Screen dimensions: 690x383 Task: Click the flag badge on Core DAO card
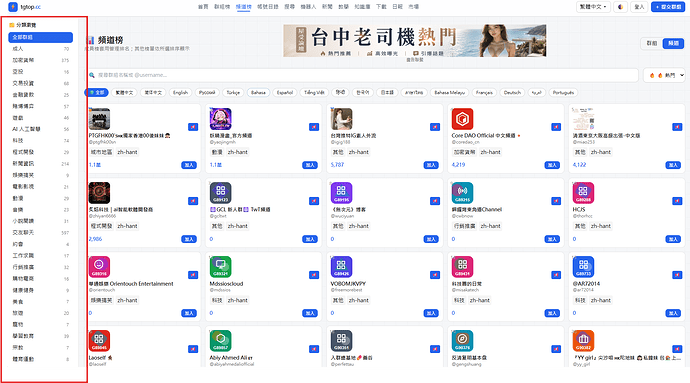556,127
